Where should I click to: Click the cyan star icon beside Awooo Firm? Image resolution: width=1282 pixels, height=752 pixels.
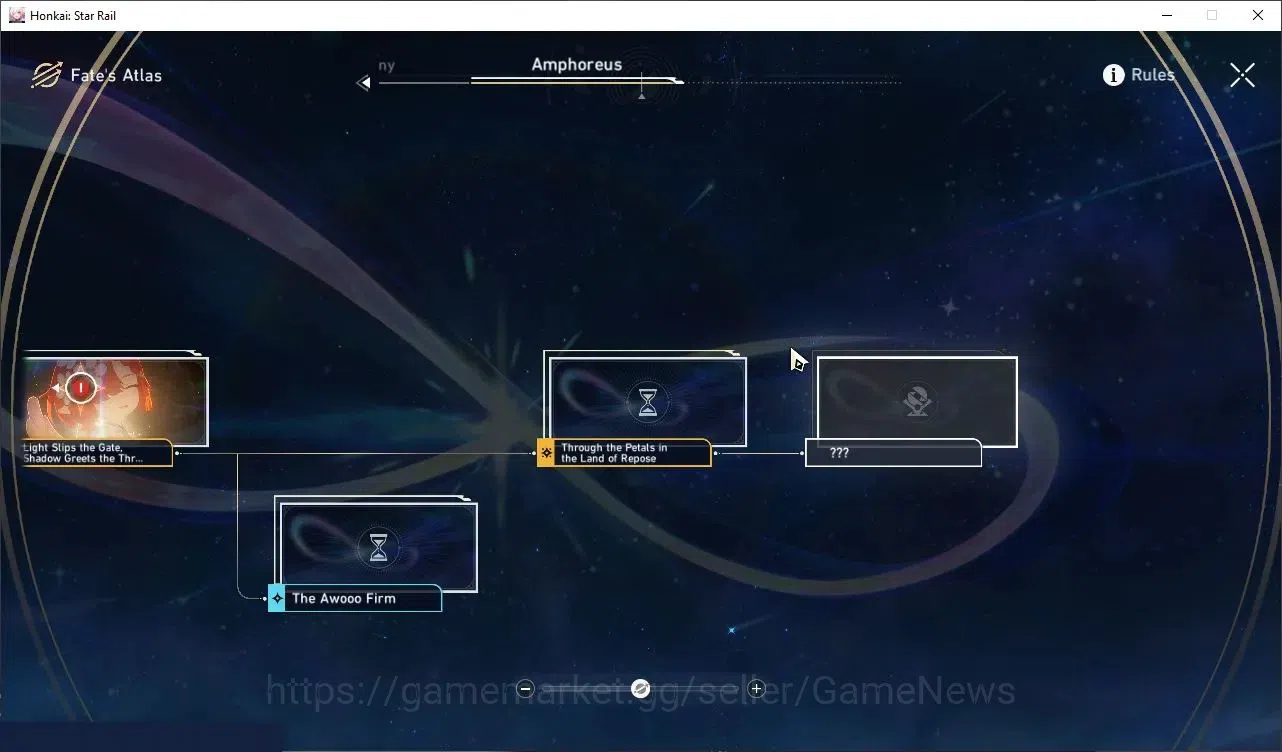point(277,598)
